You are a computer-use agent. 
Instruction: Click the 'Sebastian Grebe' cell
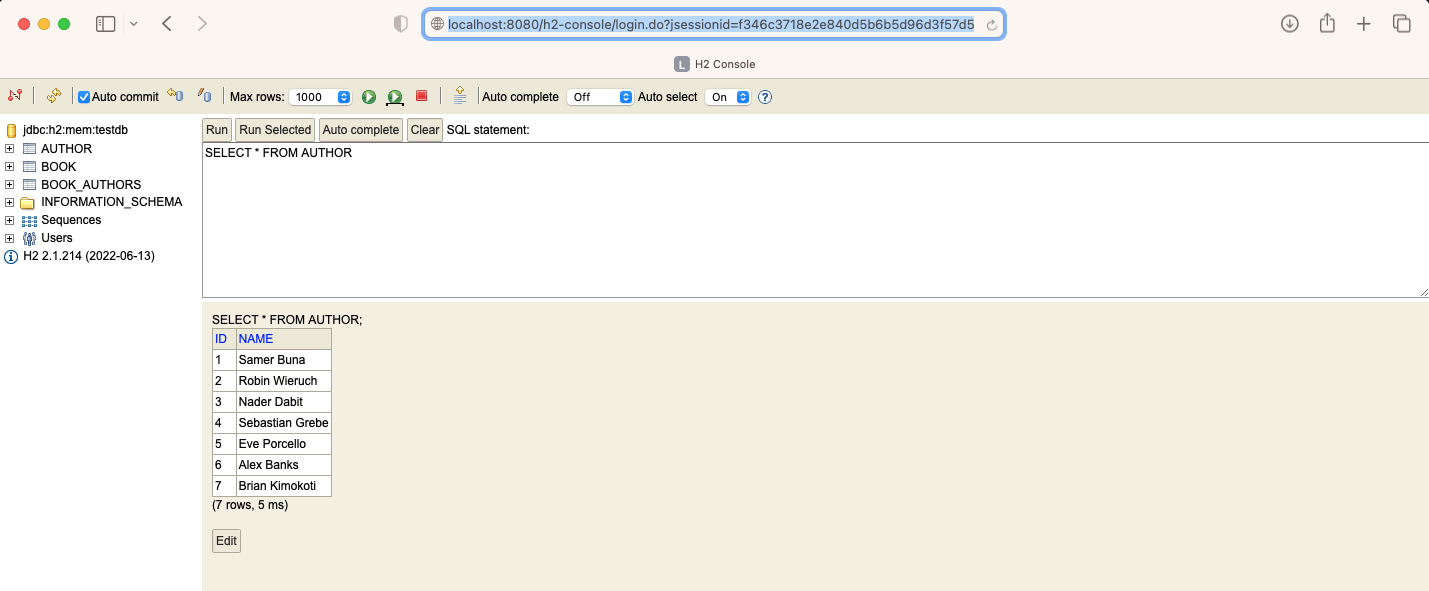click(284, 423)
